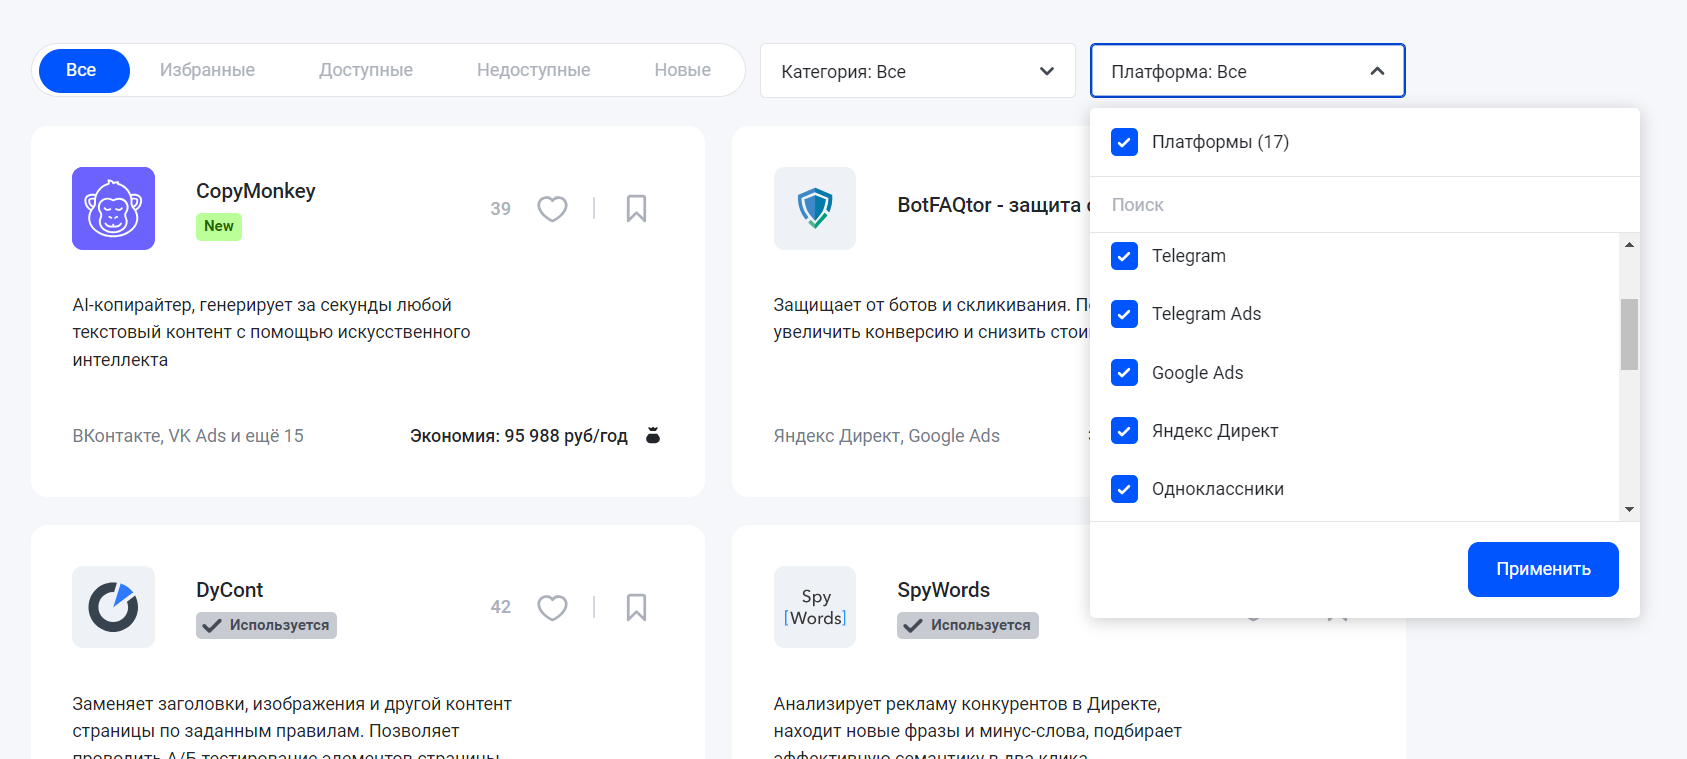The height and width of the screenshot is (759, 1687).
Task: Switch to the Избранные tab
Action: click(207, 70)
